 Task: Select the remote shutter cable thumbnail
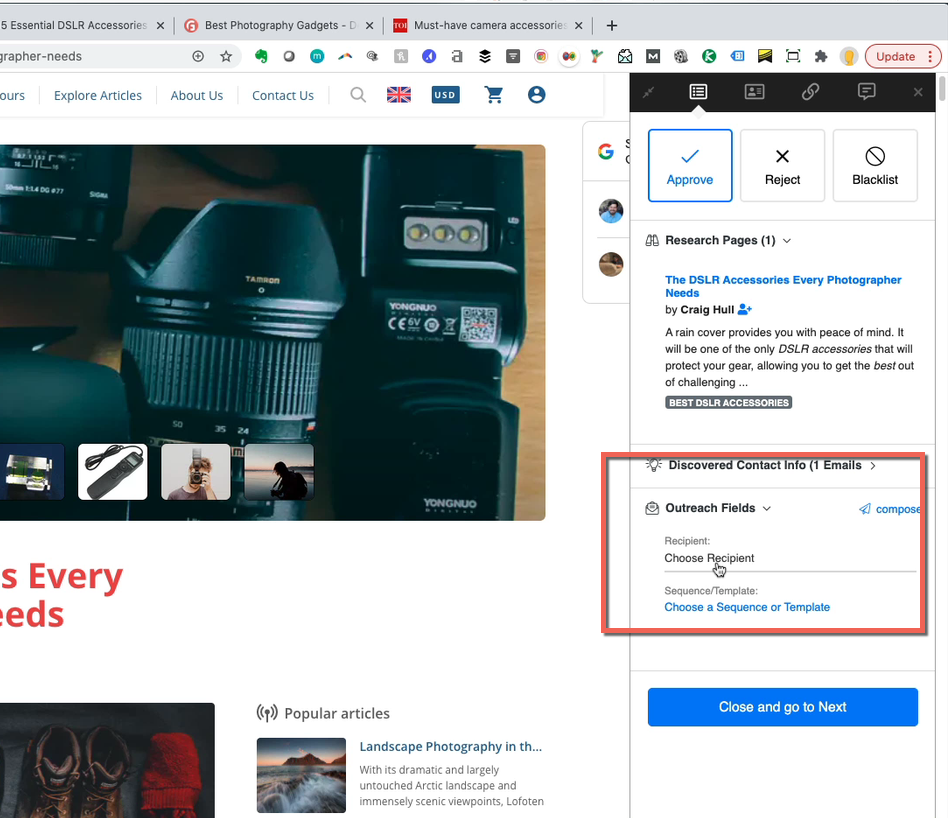(112, 472)
